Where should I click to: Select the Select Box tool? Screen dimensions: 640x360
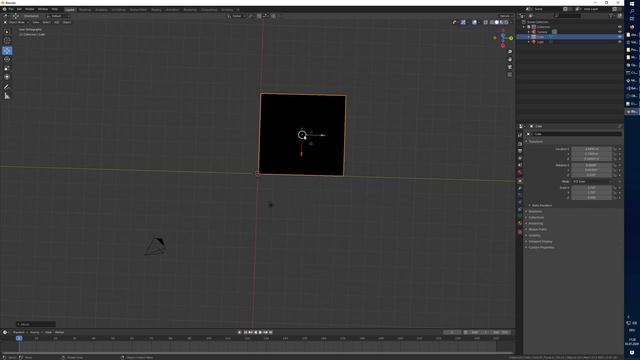[x=7, y=32]
